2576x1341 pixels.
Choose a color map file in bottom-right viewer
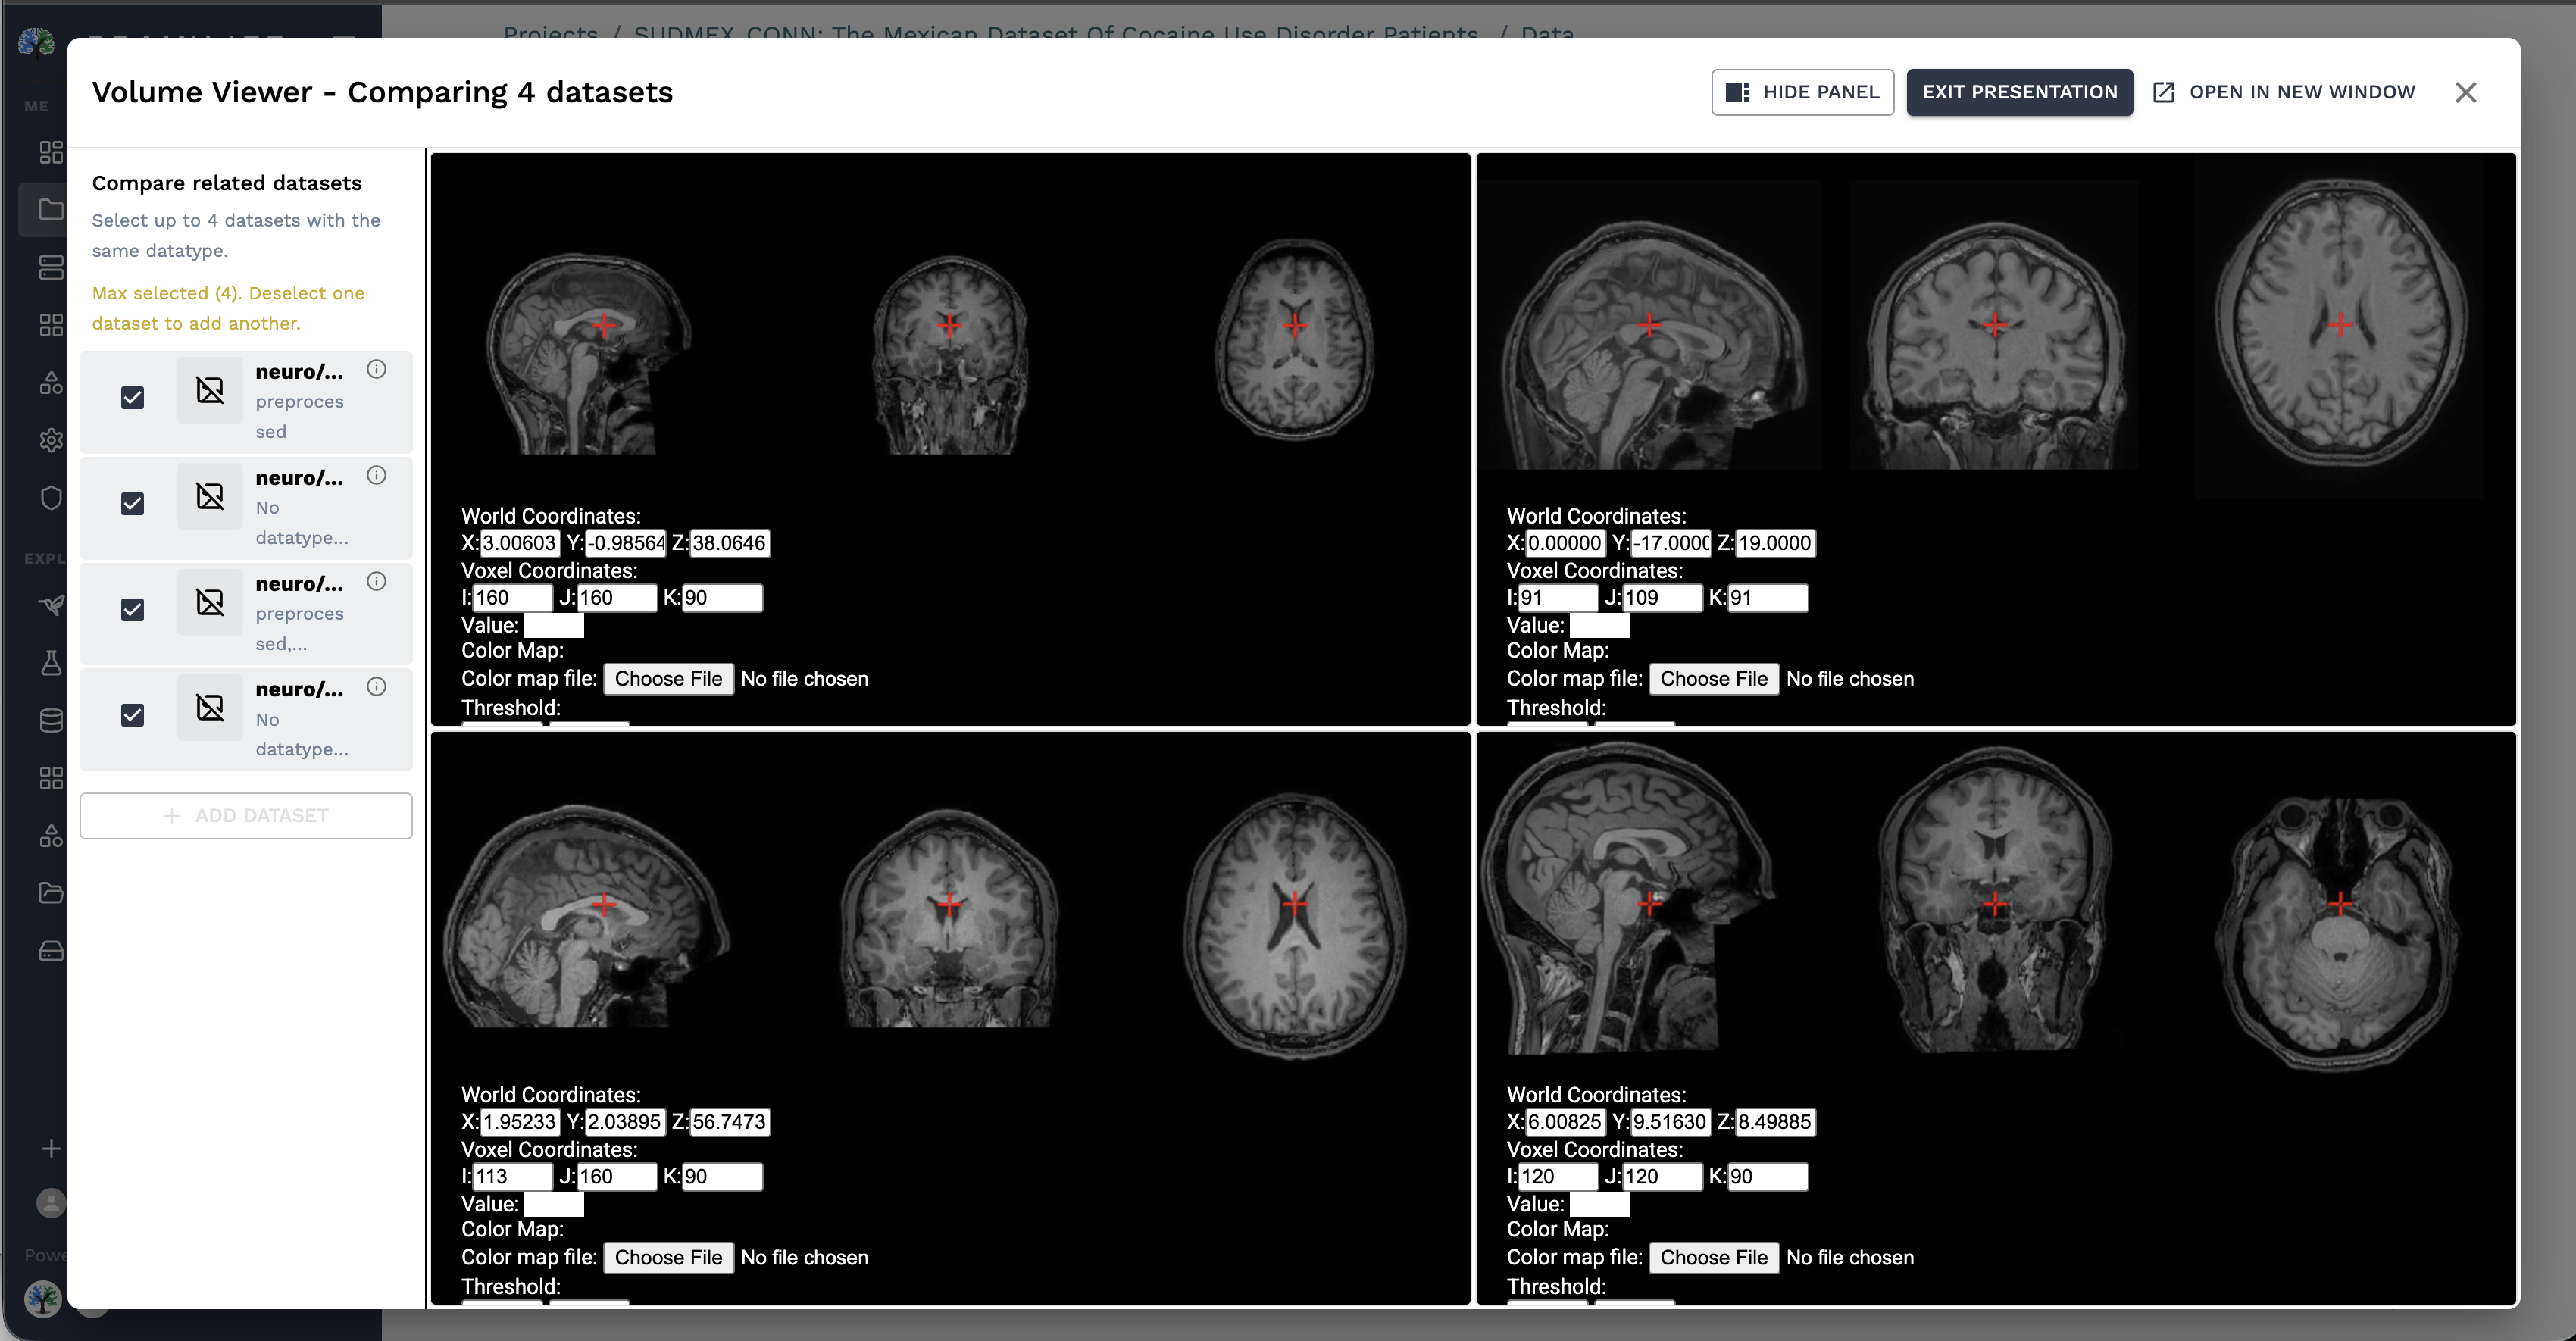[1713, 1258]
